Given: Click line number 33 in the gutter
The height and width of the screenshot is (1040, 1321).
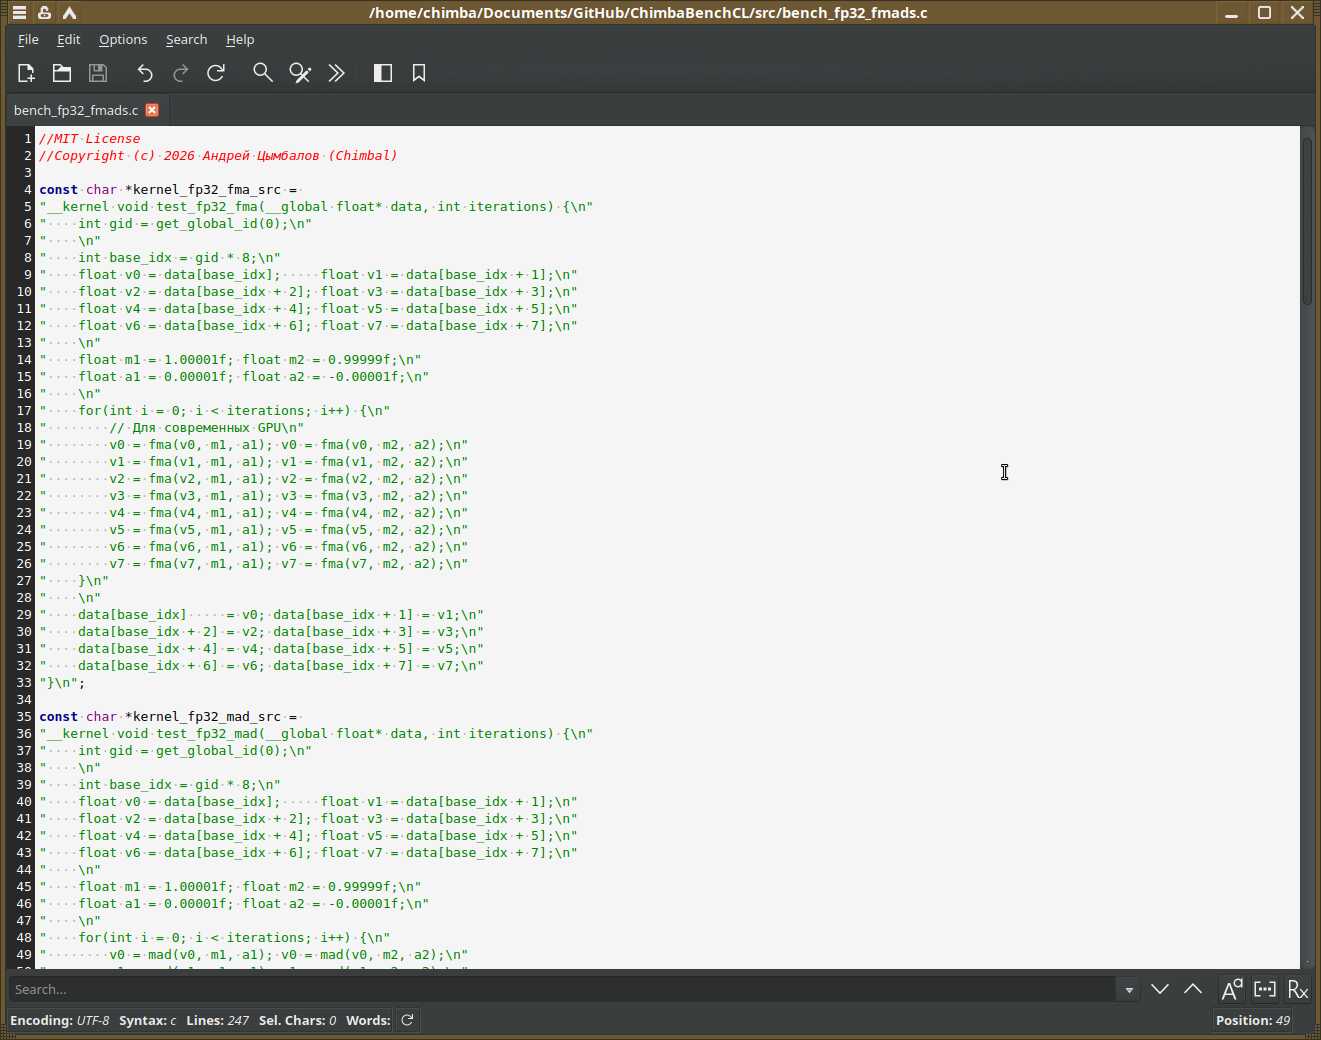Looking at the screenshot, I should [x=24, y=682].
